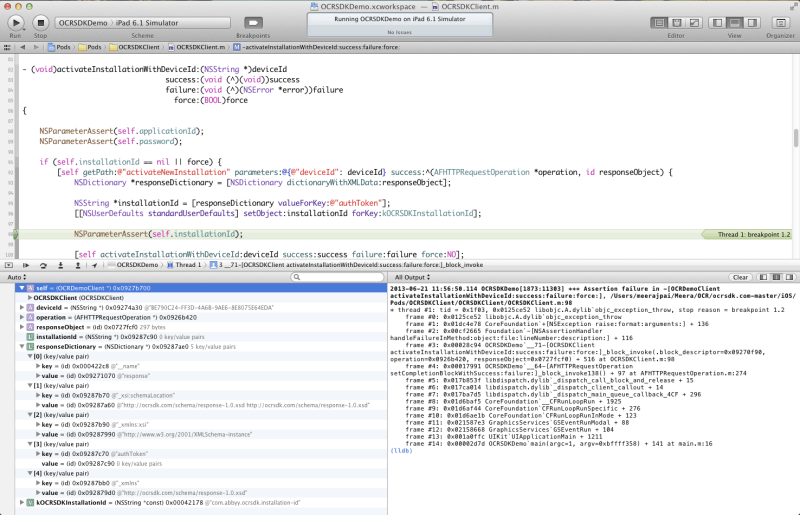Click the variables search field
The width and height of the screenshot is (800, 515).
pyautogui.click(x=337, y=277)
